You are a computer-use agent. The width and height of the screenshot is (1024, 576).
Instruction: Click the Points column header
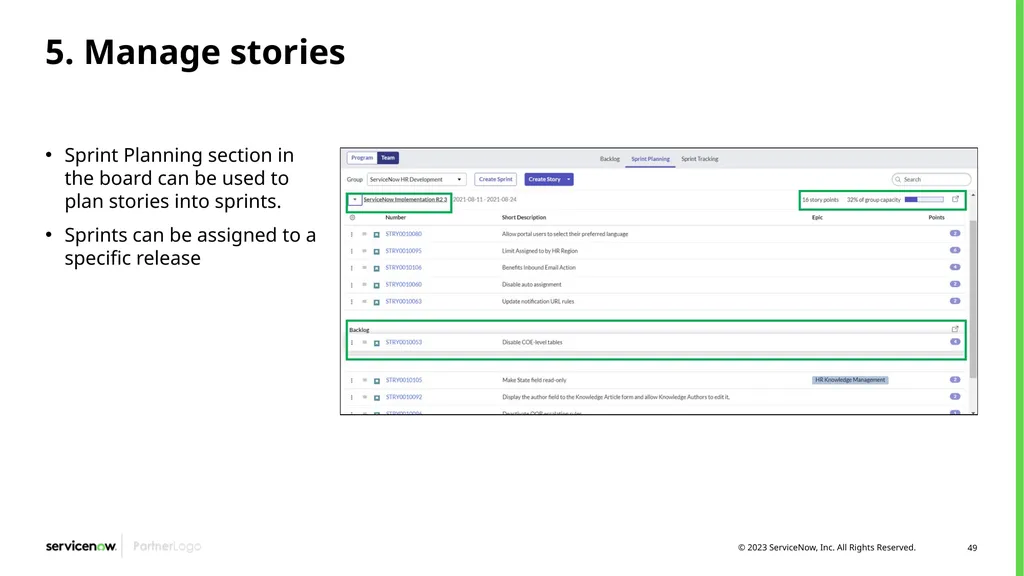tap(936, 217)
